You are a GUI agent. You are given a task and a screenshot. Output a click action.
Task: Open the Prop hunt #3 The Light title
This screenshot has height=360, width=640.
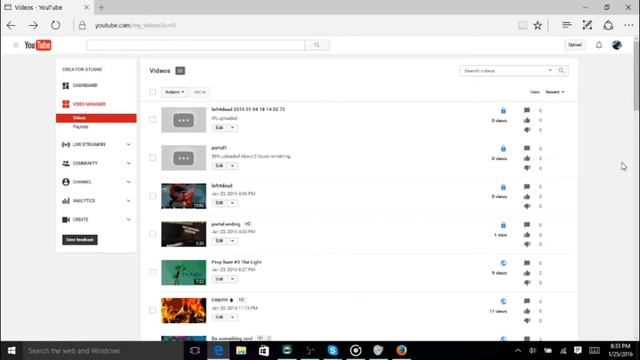(236, 262)
